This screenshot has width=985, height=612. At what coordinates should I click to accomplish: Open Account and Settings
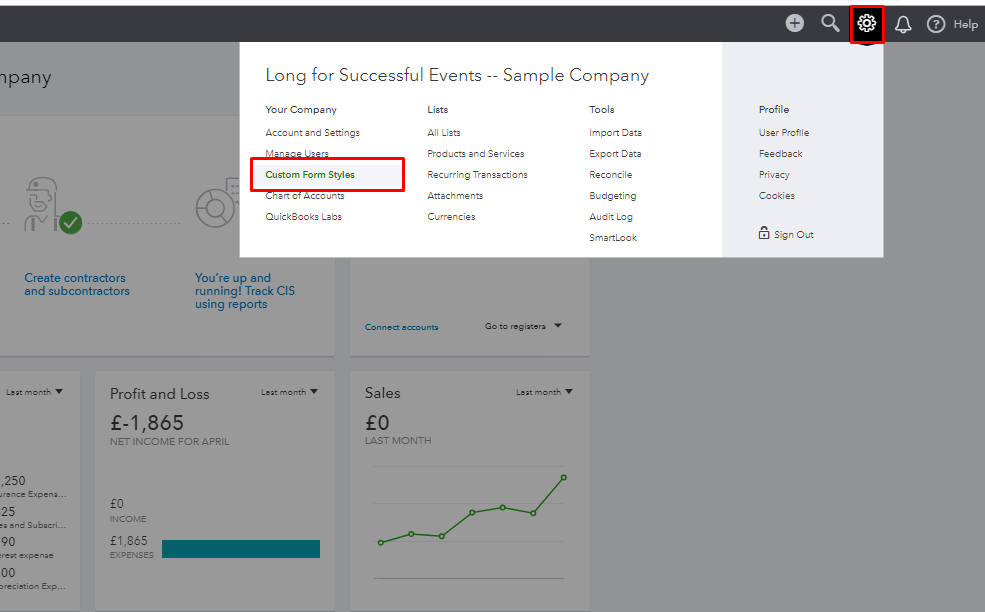[x=312, y=133]
